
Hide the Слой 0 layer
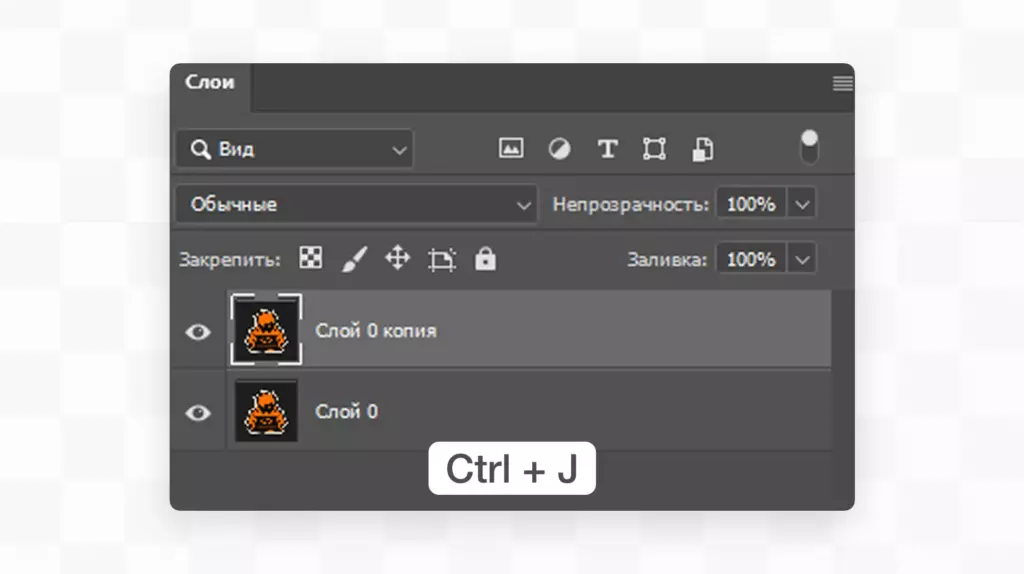(198, 413)
